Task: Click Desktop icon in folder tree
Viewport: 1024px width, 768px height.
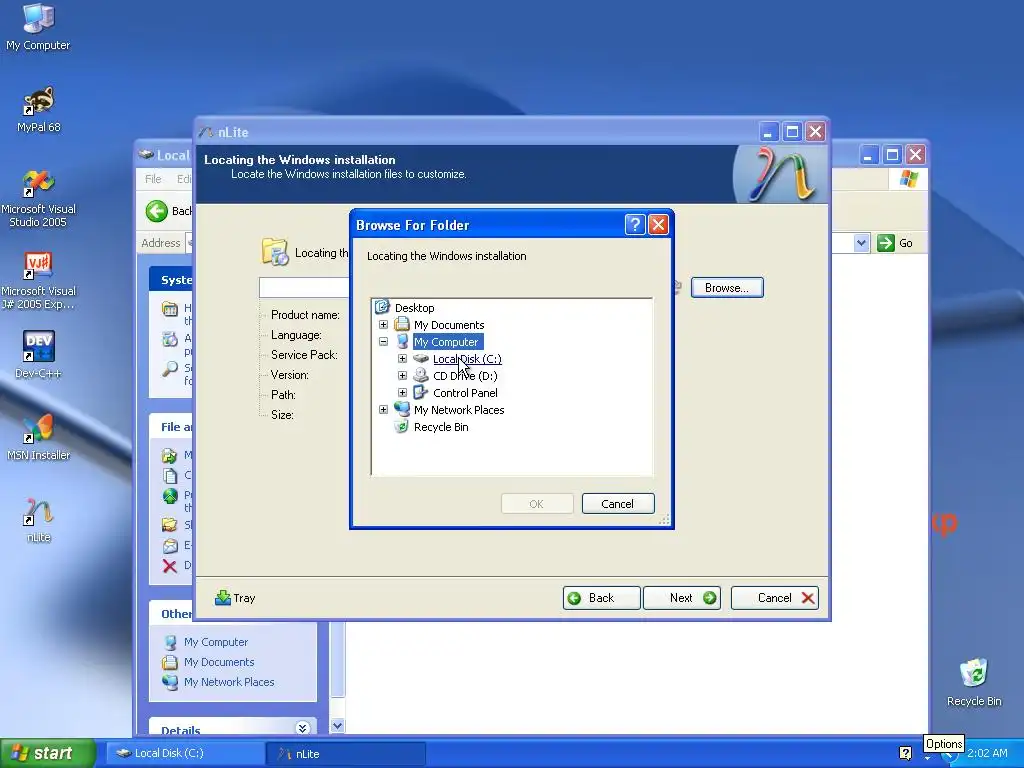Action: click(382, 307)
